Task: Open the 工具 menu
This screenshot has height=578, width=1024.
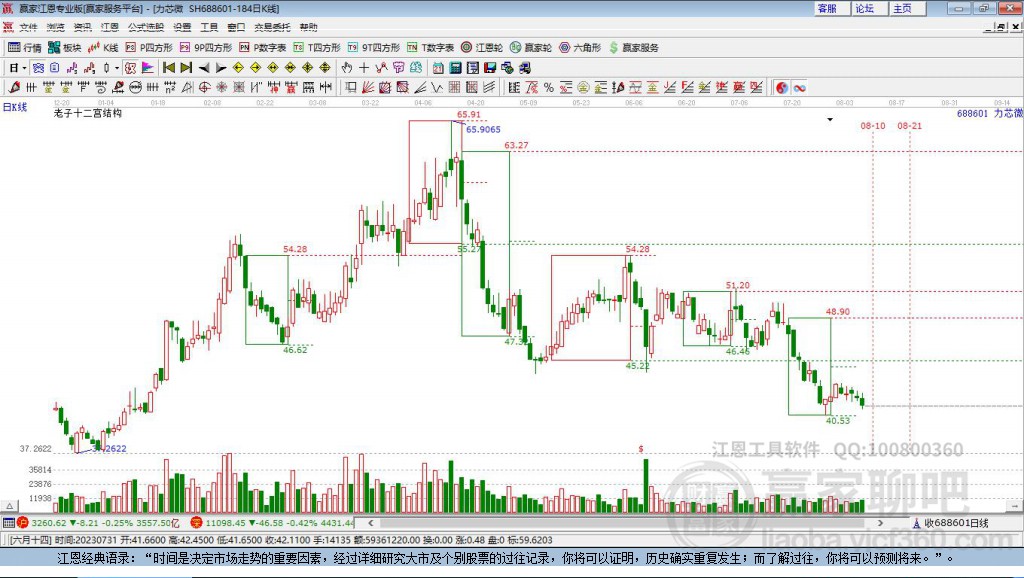Action: [x=209, y=27]
